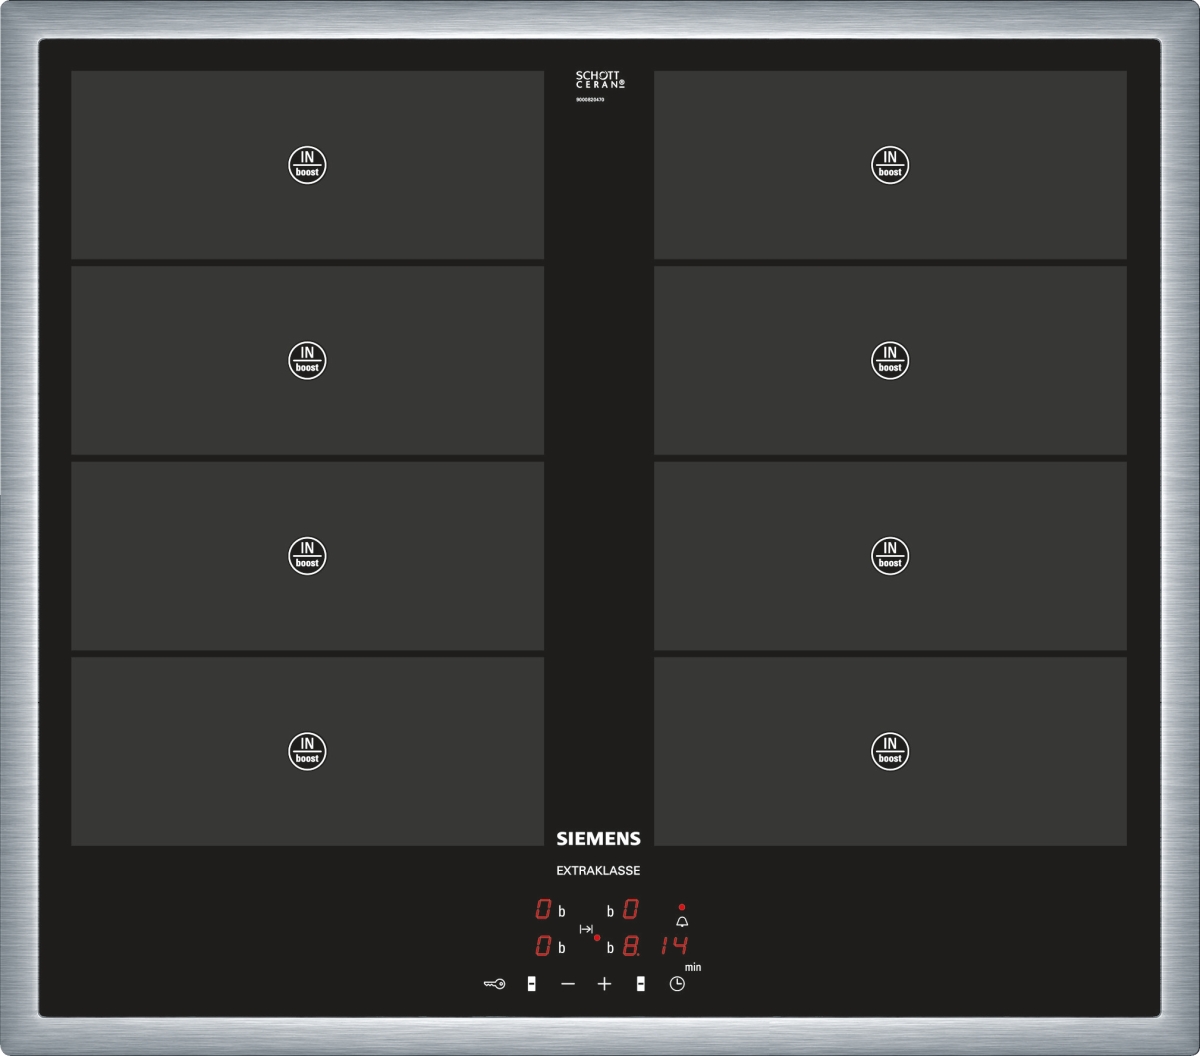Image resolution: width=1200 pixels, height=1056 pixels.
Task: Click IN boost symbol, right column second zone
Action: click(x=889, y=360)
